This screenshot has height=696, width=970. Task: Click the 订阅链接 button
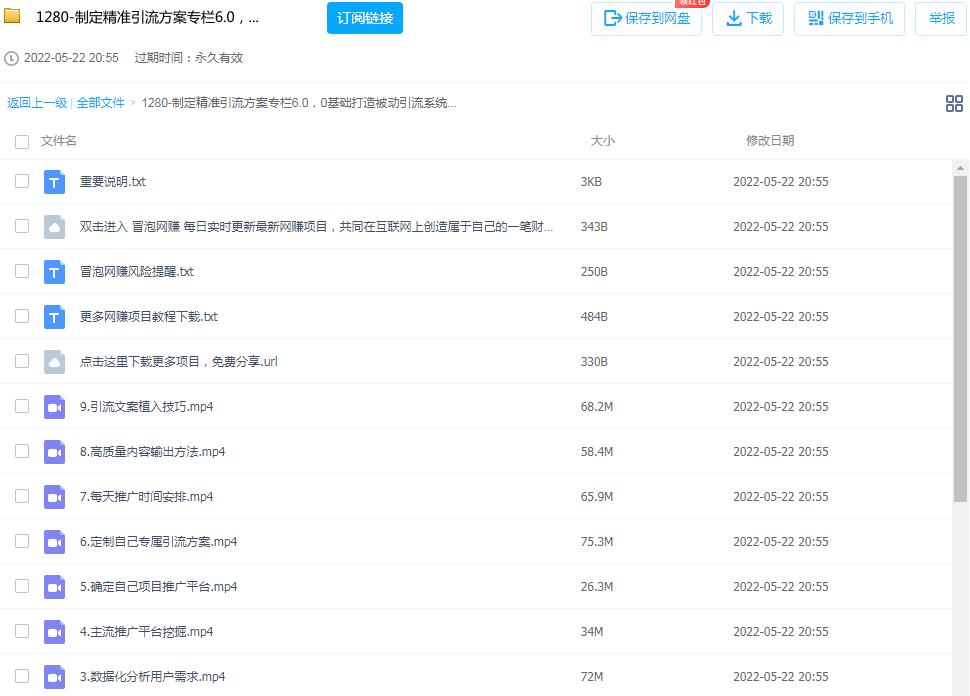365,18
